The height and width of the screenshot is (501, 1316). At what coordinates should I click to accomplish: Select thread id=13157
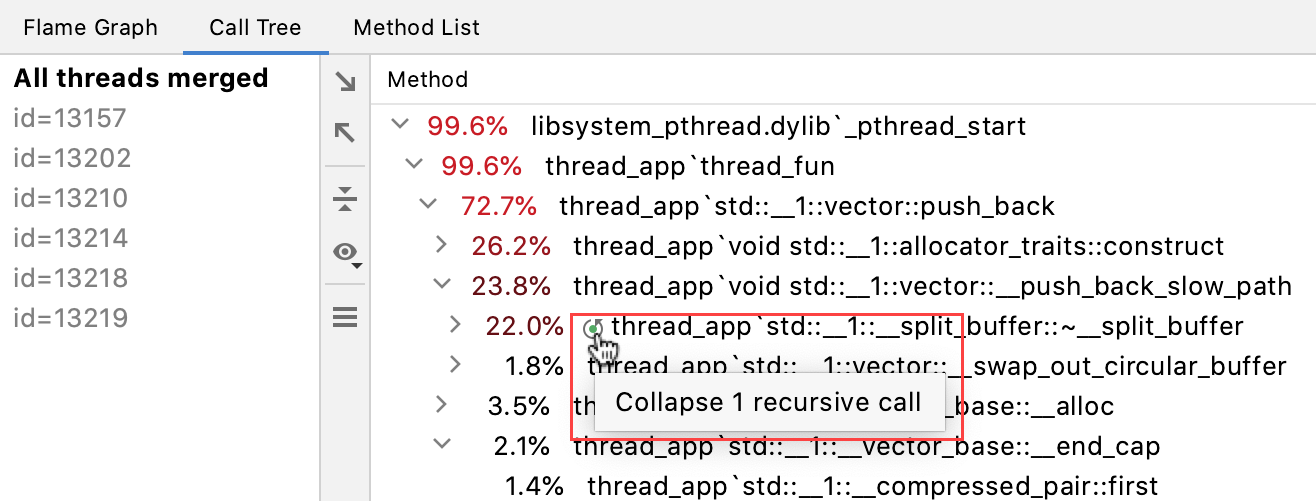(70, 119)
